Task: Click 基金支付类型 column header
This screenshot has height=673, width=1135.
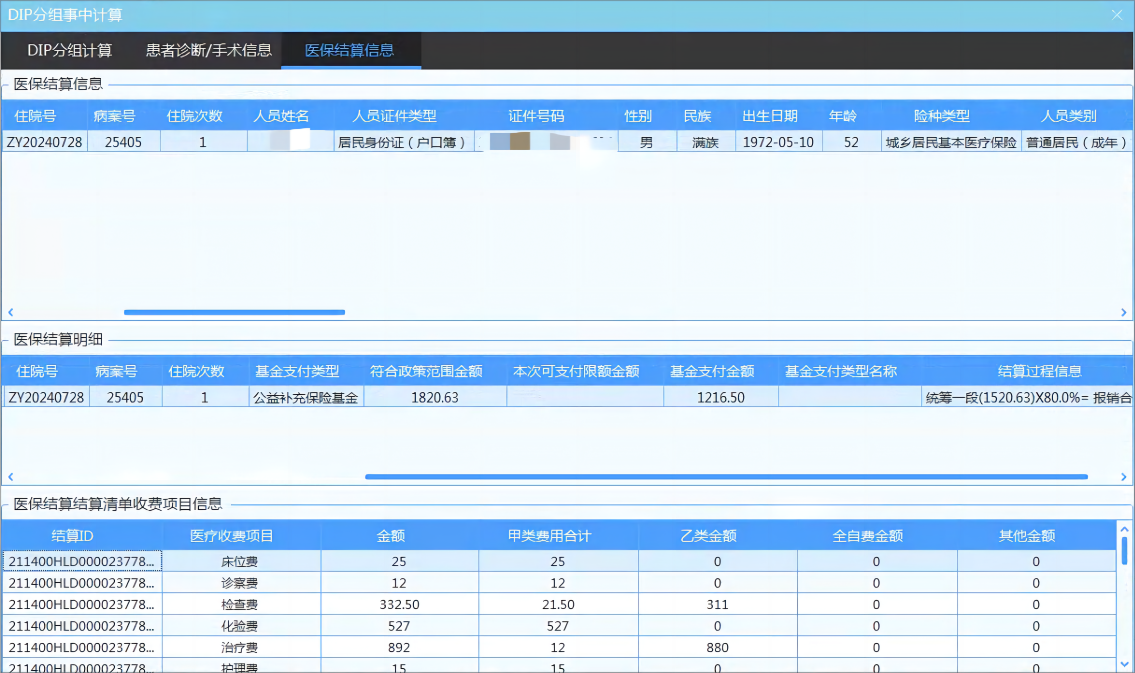Action: [x=297, y=371]
